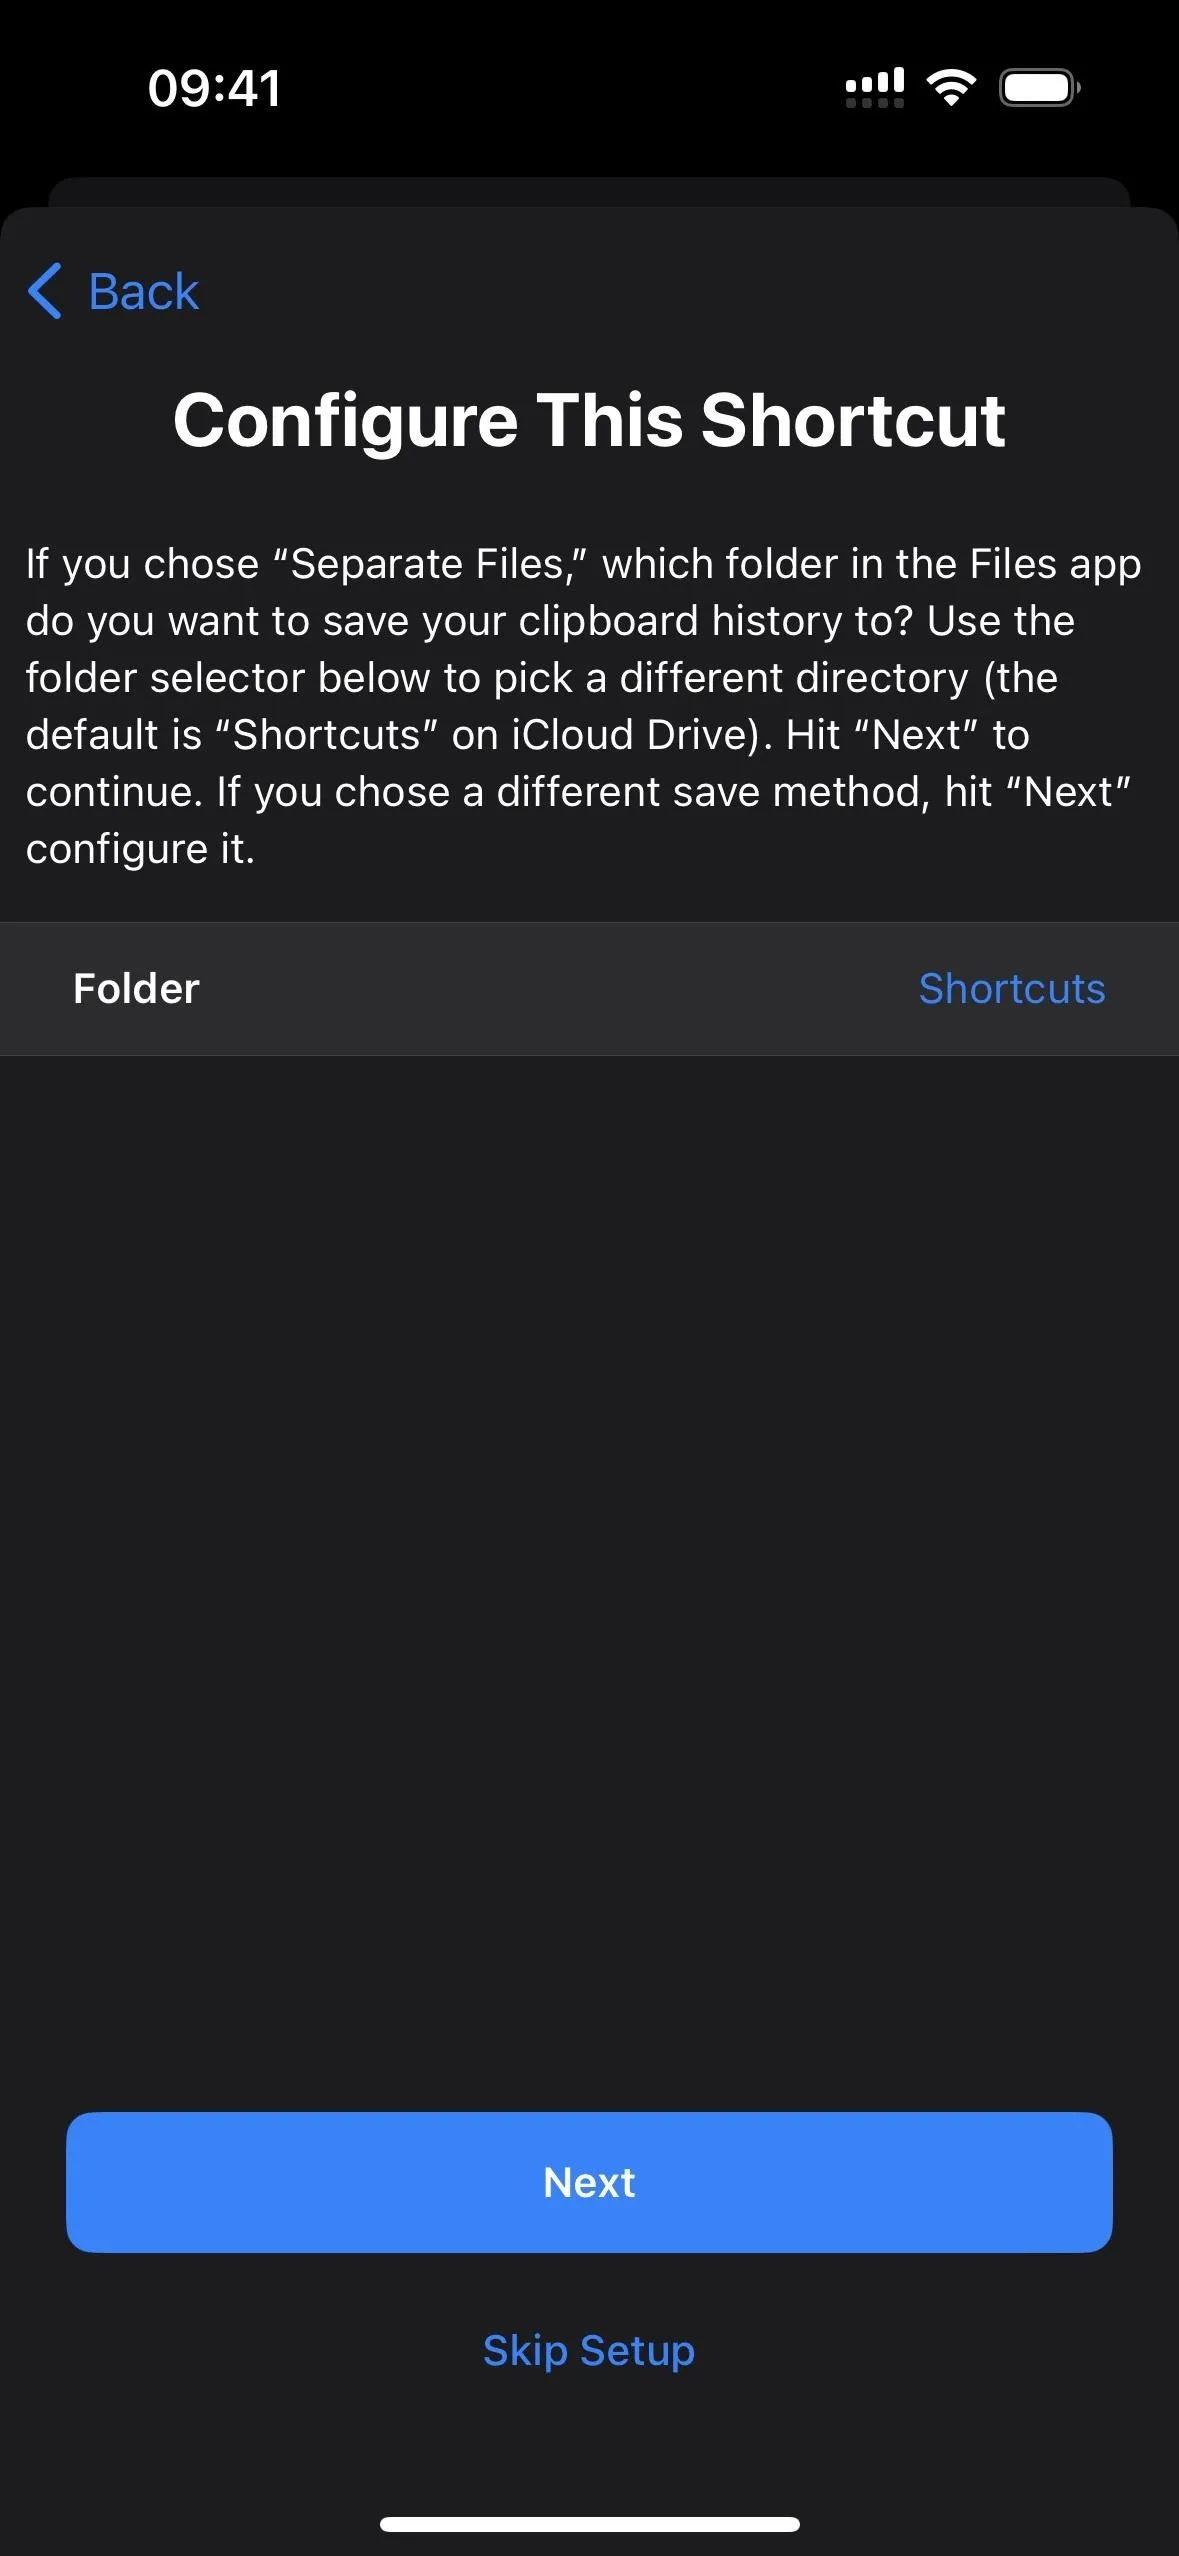
Task: Open the Shortcuts folder selector
Action: (x=1012, y=988)
